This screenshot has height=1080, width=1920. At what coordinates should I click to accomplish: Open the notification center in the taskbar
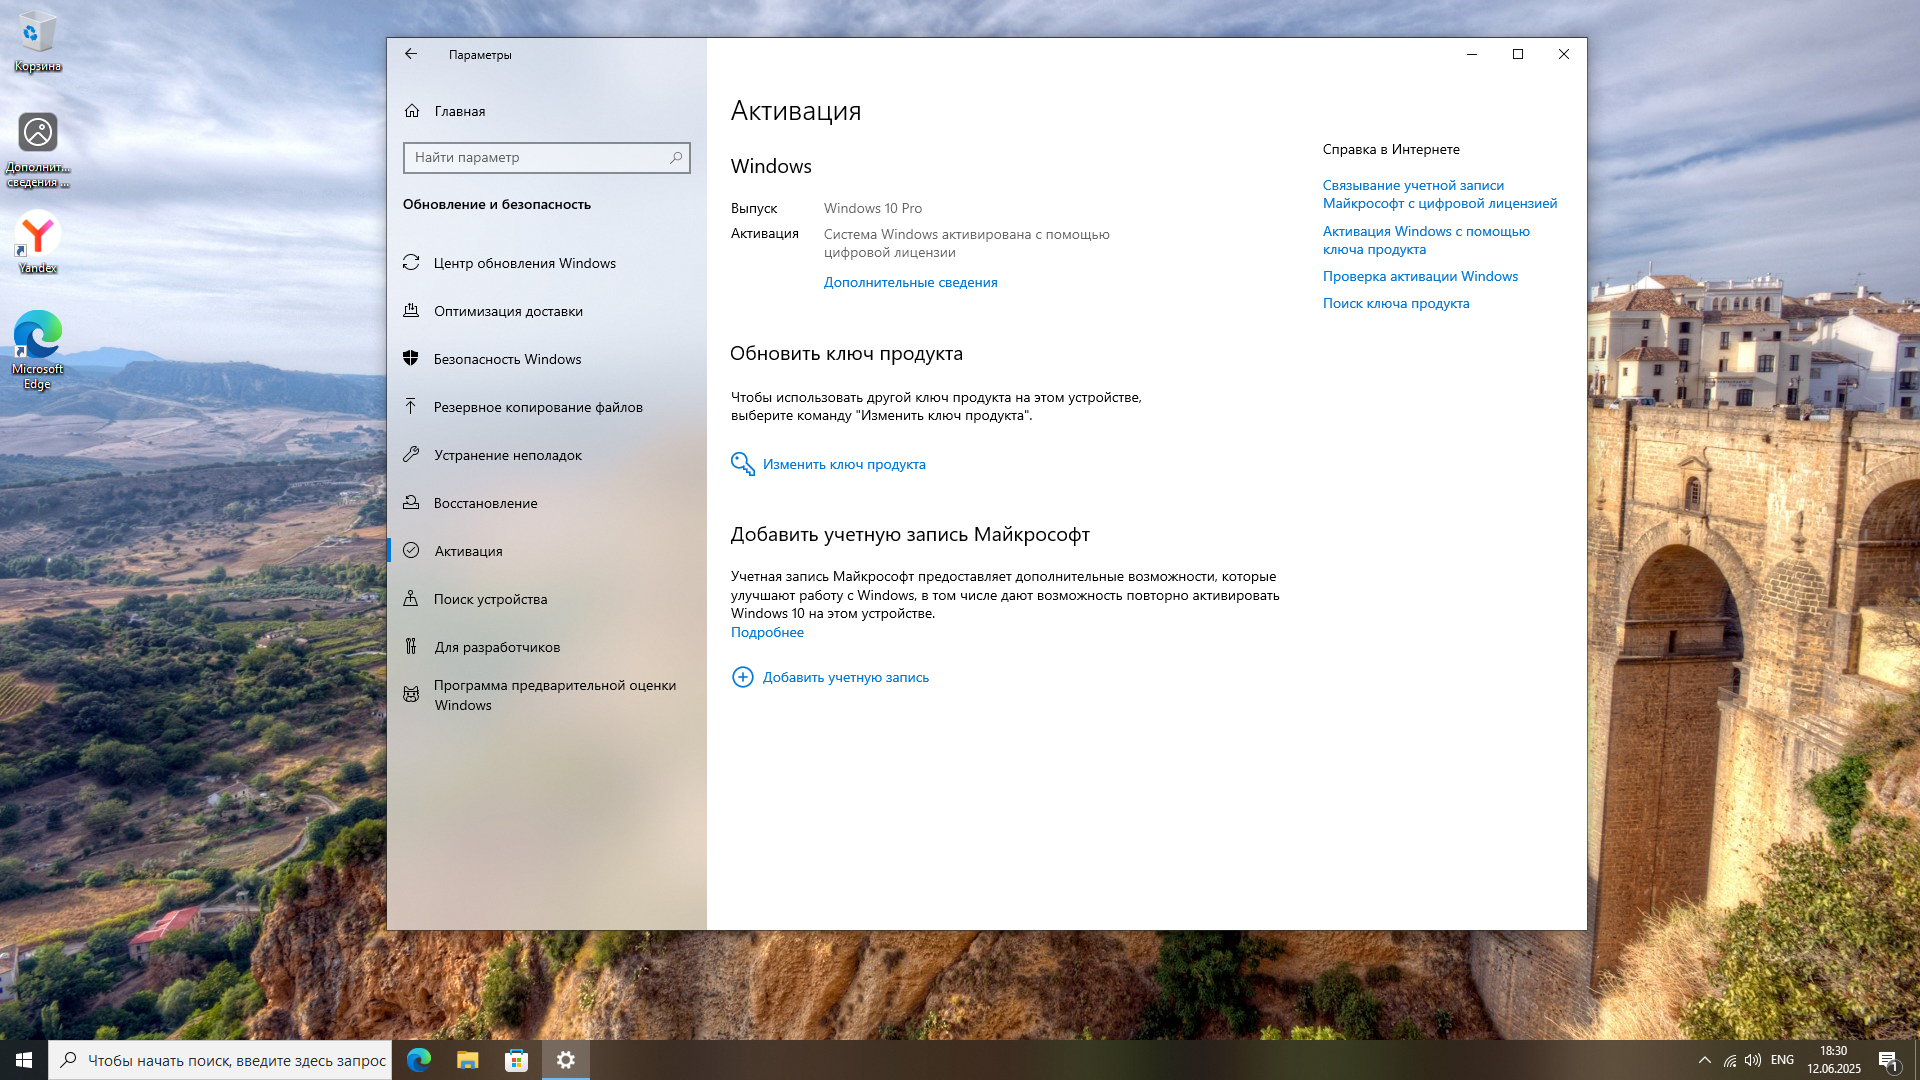1887,1061
